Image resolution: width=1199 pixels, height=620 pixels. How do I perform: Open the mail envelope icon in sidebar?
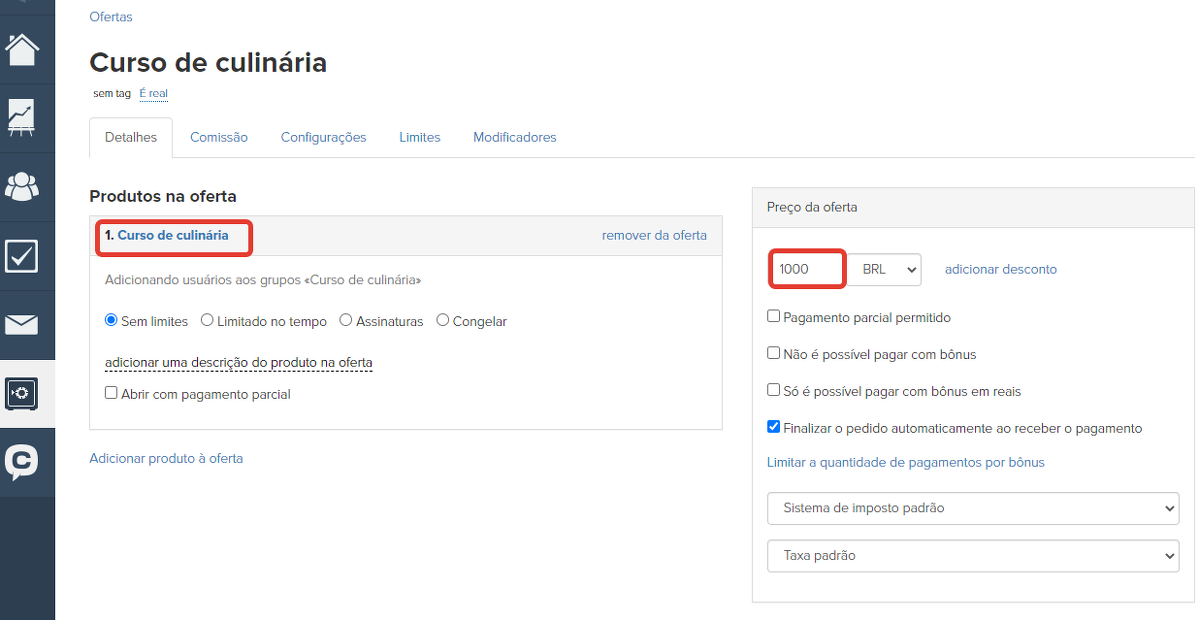pyautogui.click(x=26, y=324)
